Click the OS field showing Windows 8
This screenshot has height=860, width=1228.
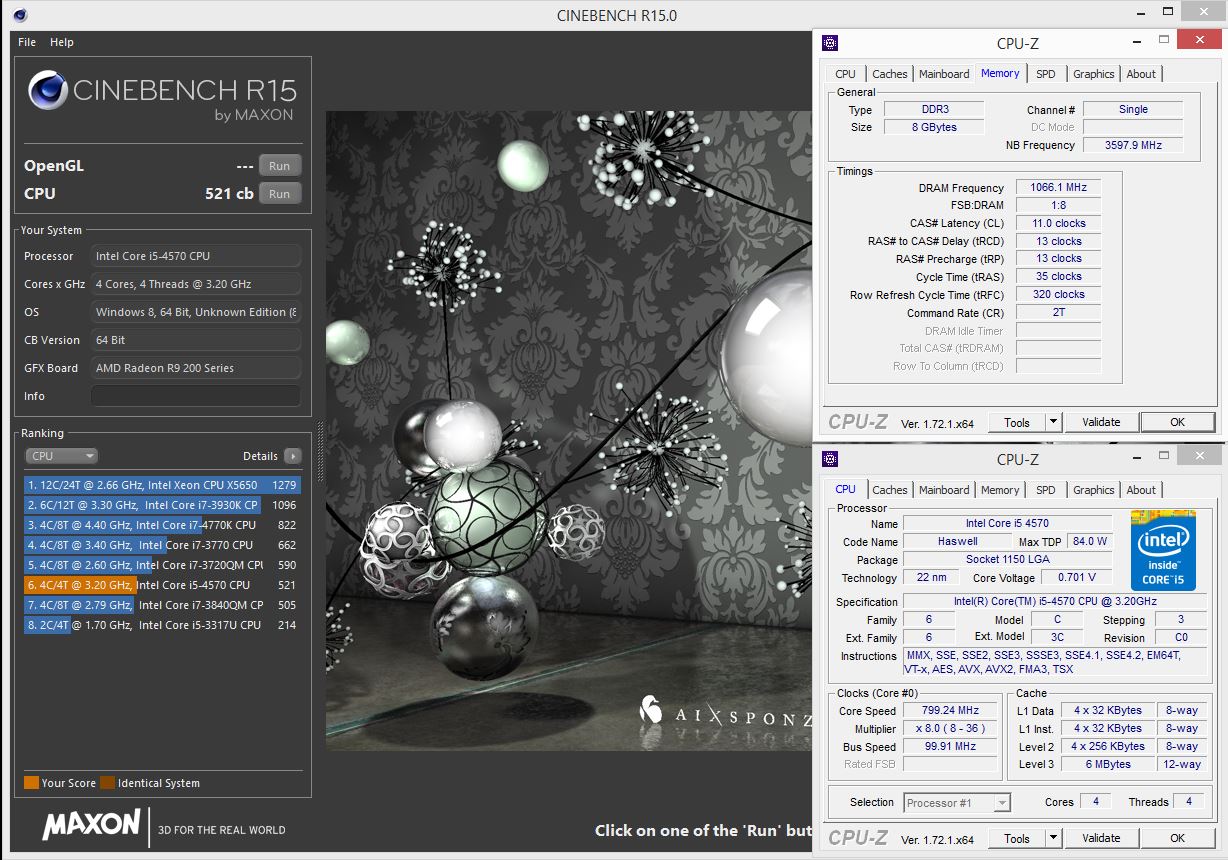coord(196,312)
